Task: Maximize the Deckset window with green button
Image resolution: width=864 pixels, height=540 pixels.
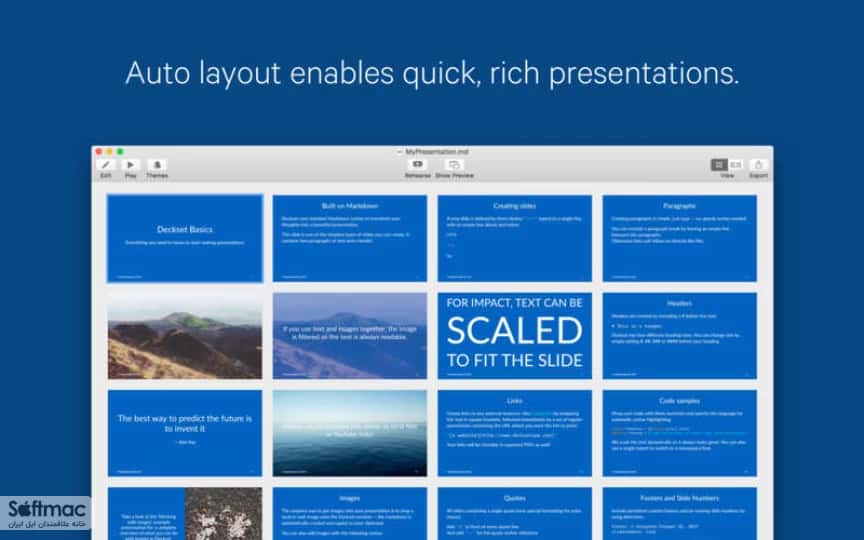Action: 120,152
